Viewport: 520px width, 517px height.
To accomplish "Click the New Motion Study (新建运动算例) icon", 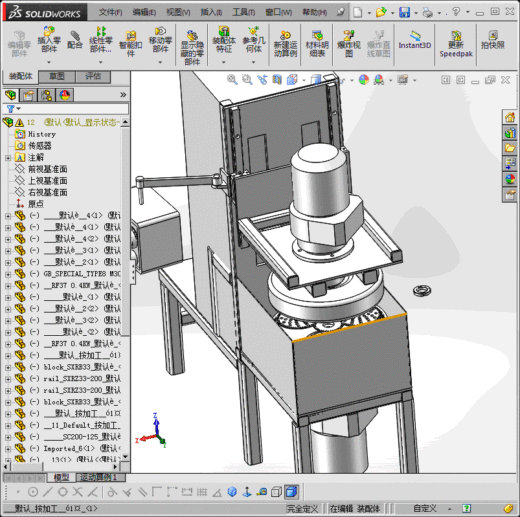I will [x=285, y=44].
